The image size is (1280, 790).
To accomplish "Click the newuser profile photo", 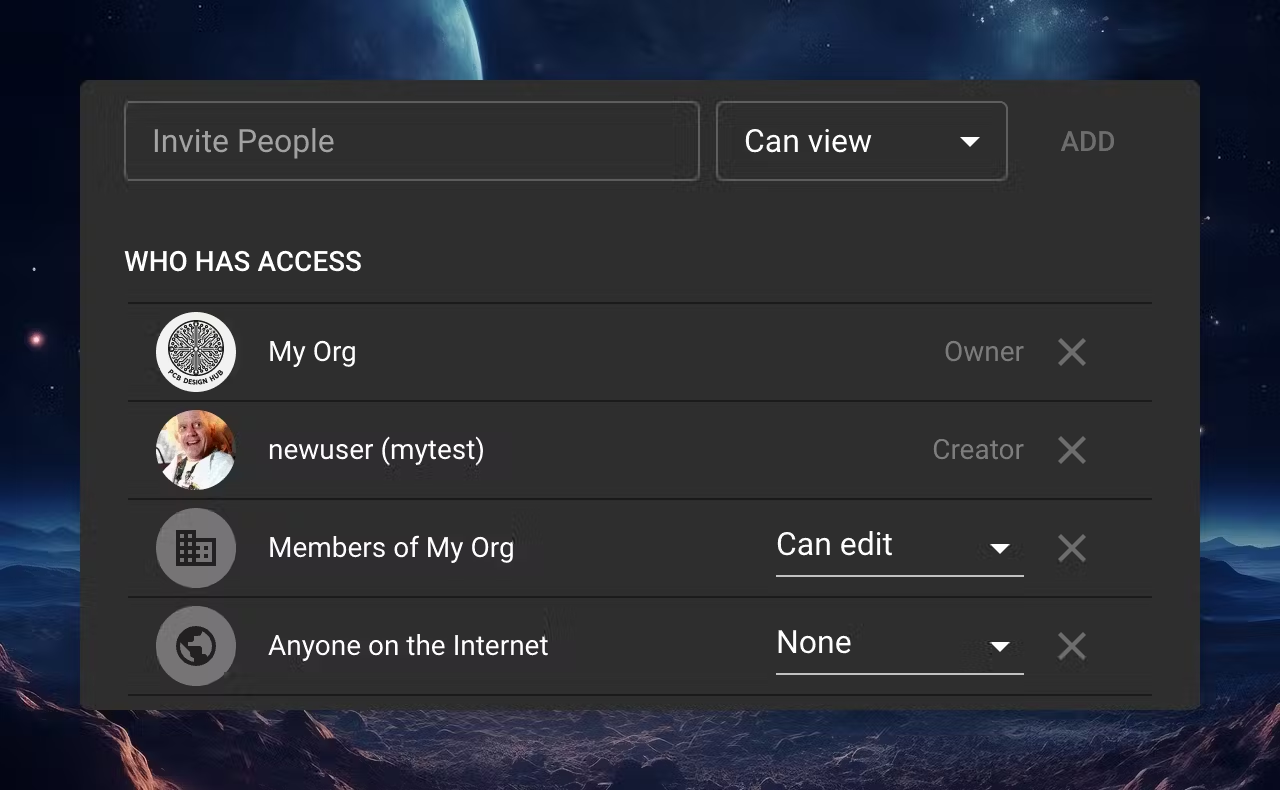I will pyautogui.click(x=196, y=450).
